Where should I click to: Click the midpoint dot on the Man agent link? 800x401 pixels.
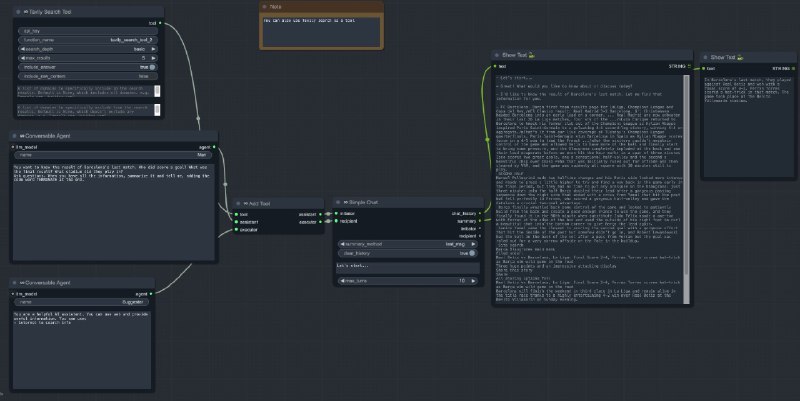[226, 184]
